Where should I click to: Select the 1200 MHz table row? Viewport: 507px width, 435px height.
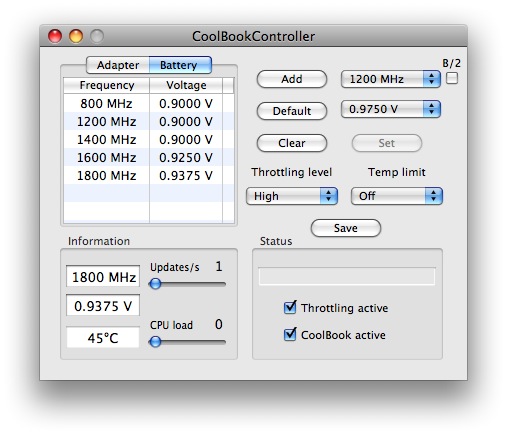point(149,121)
